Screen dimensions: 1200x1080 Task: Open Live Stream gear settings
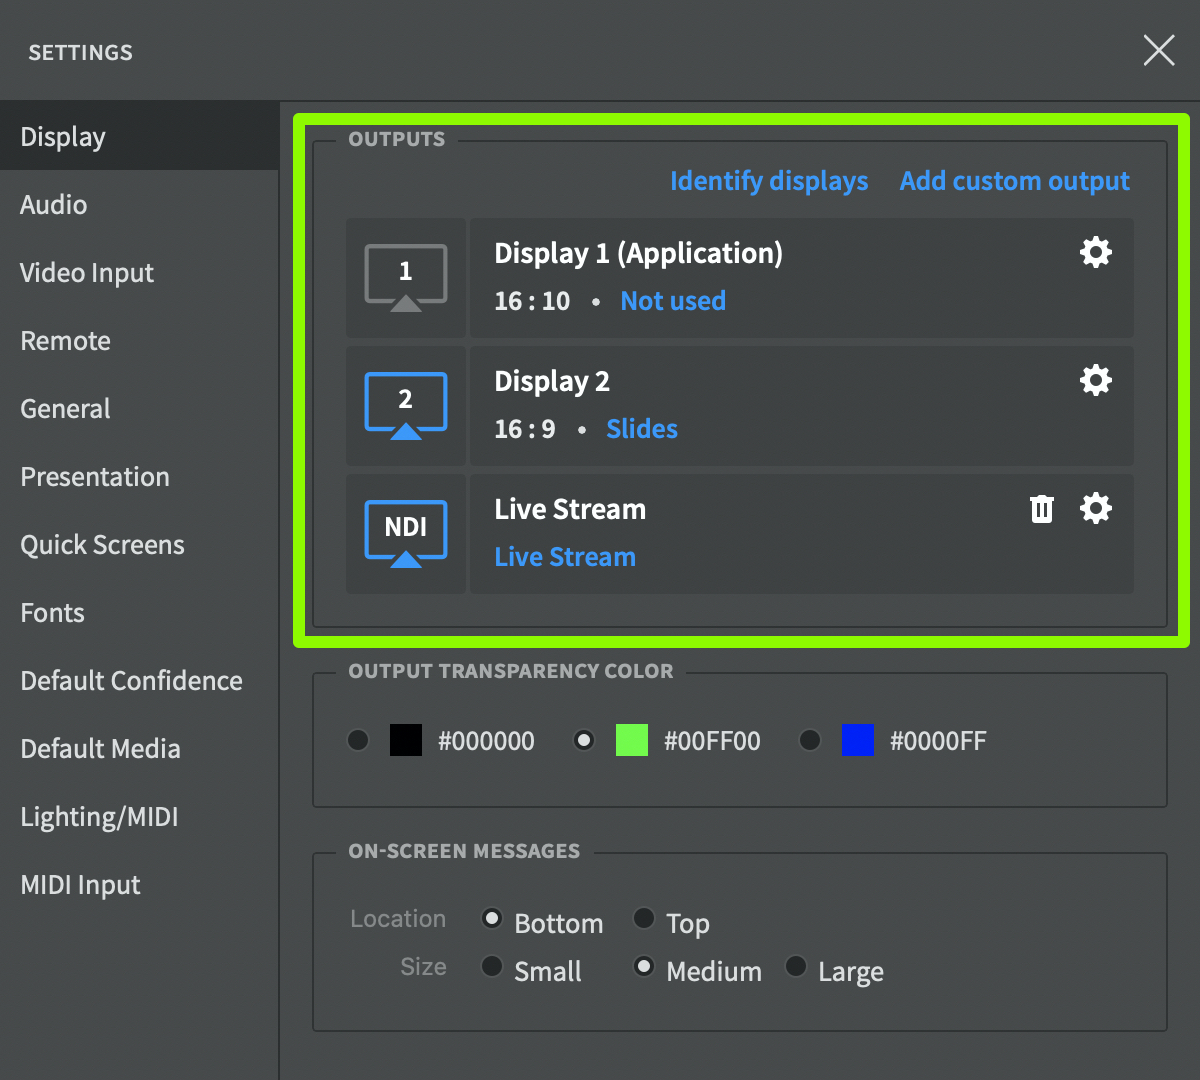coord(1096,508)
